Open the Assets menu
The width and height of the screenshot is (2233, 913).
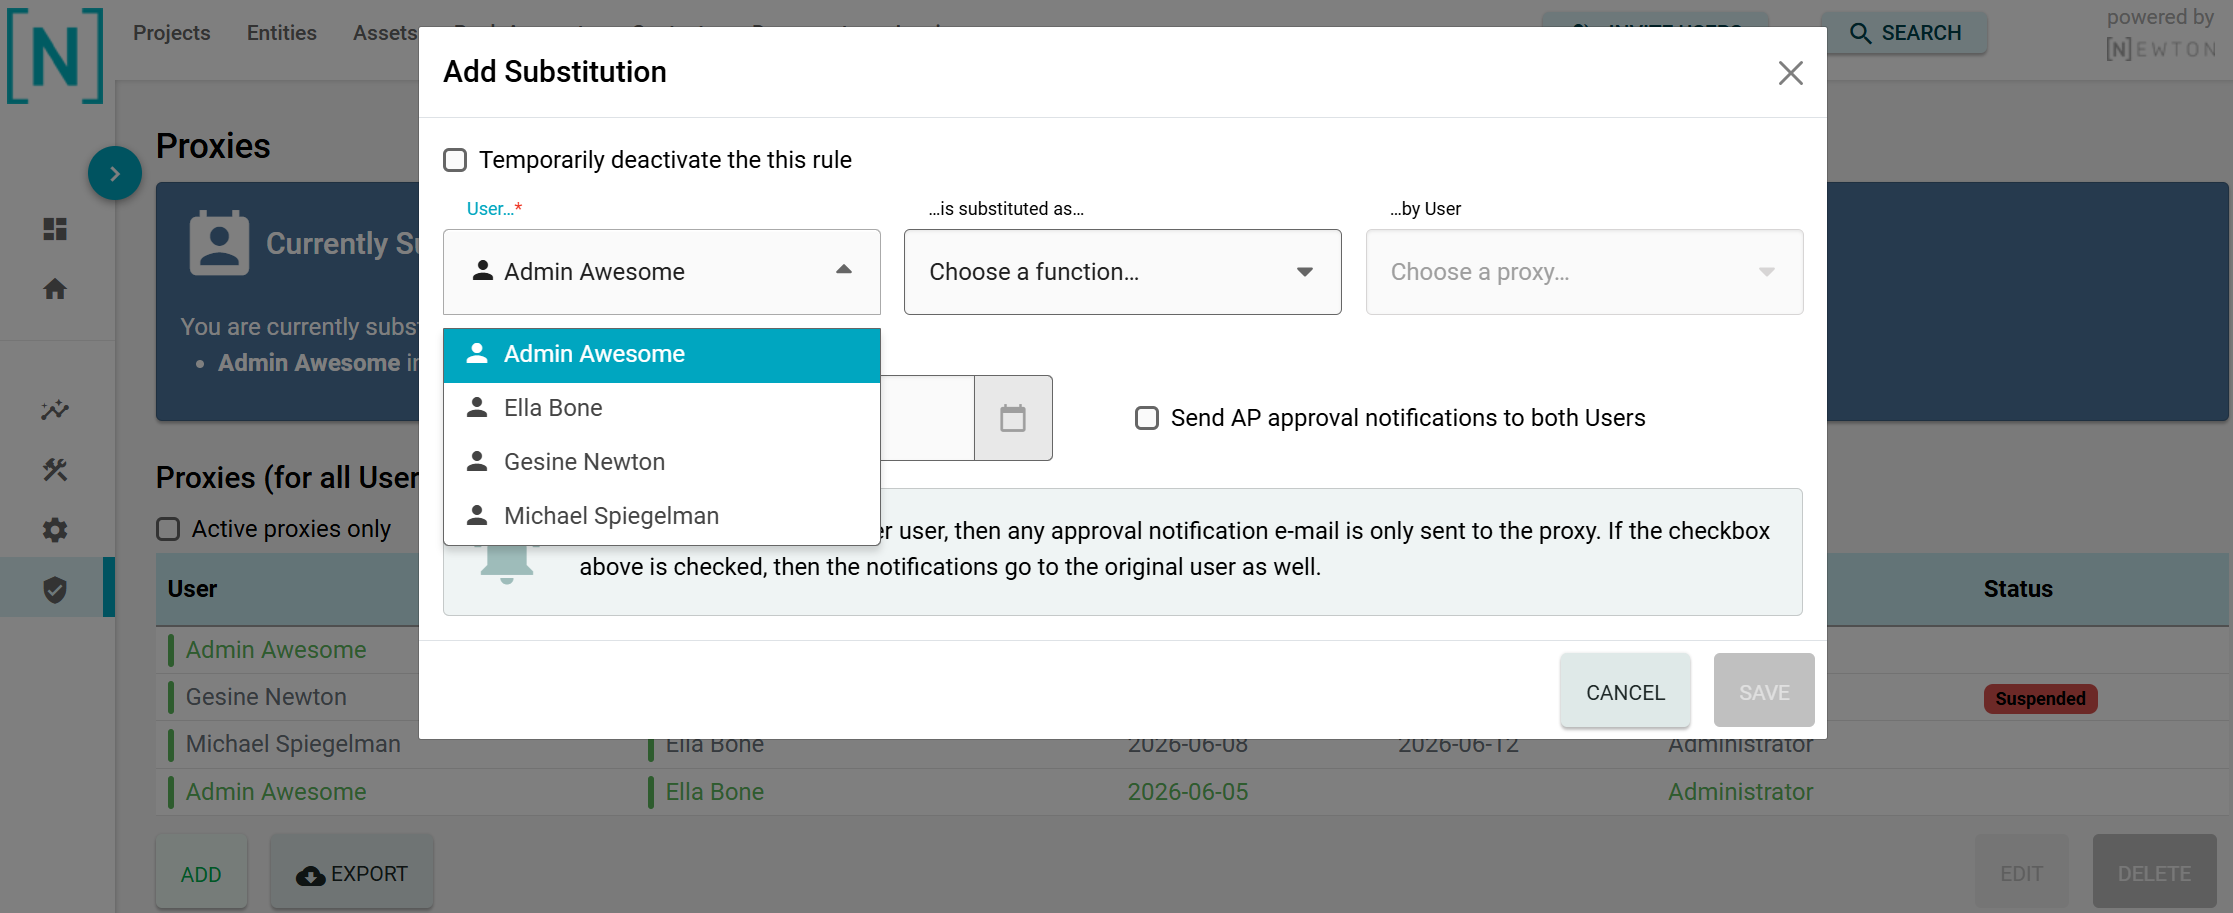[385, 33]
